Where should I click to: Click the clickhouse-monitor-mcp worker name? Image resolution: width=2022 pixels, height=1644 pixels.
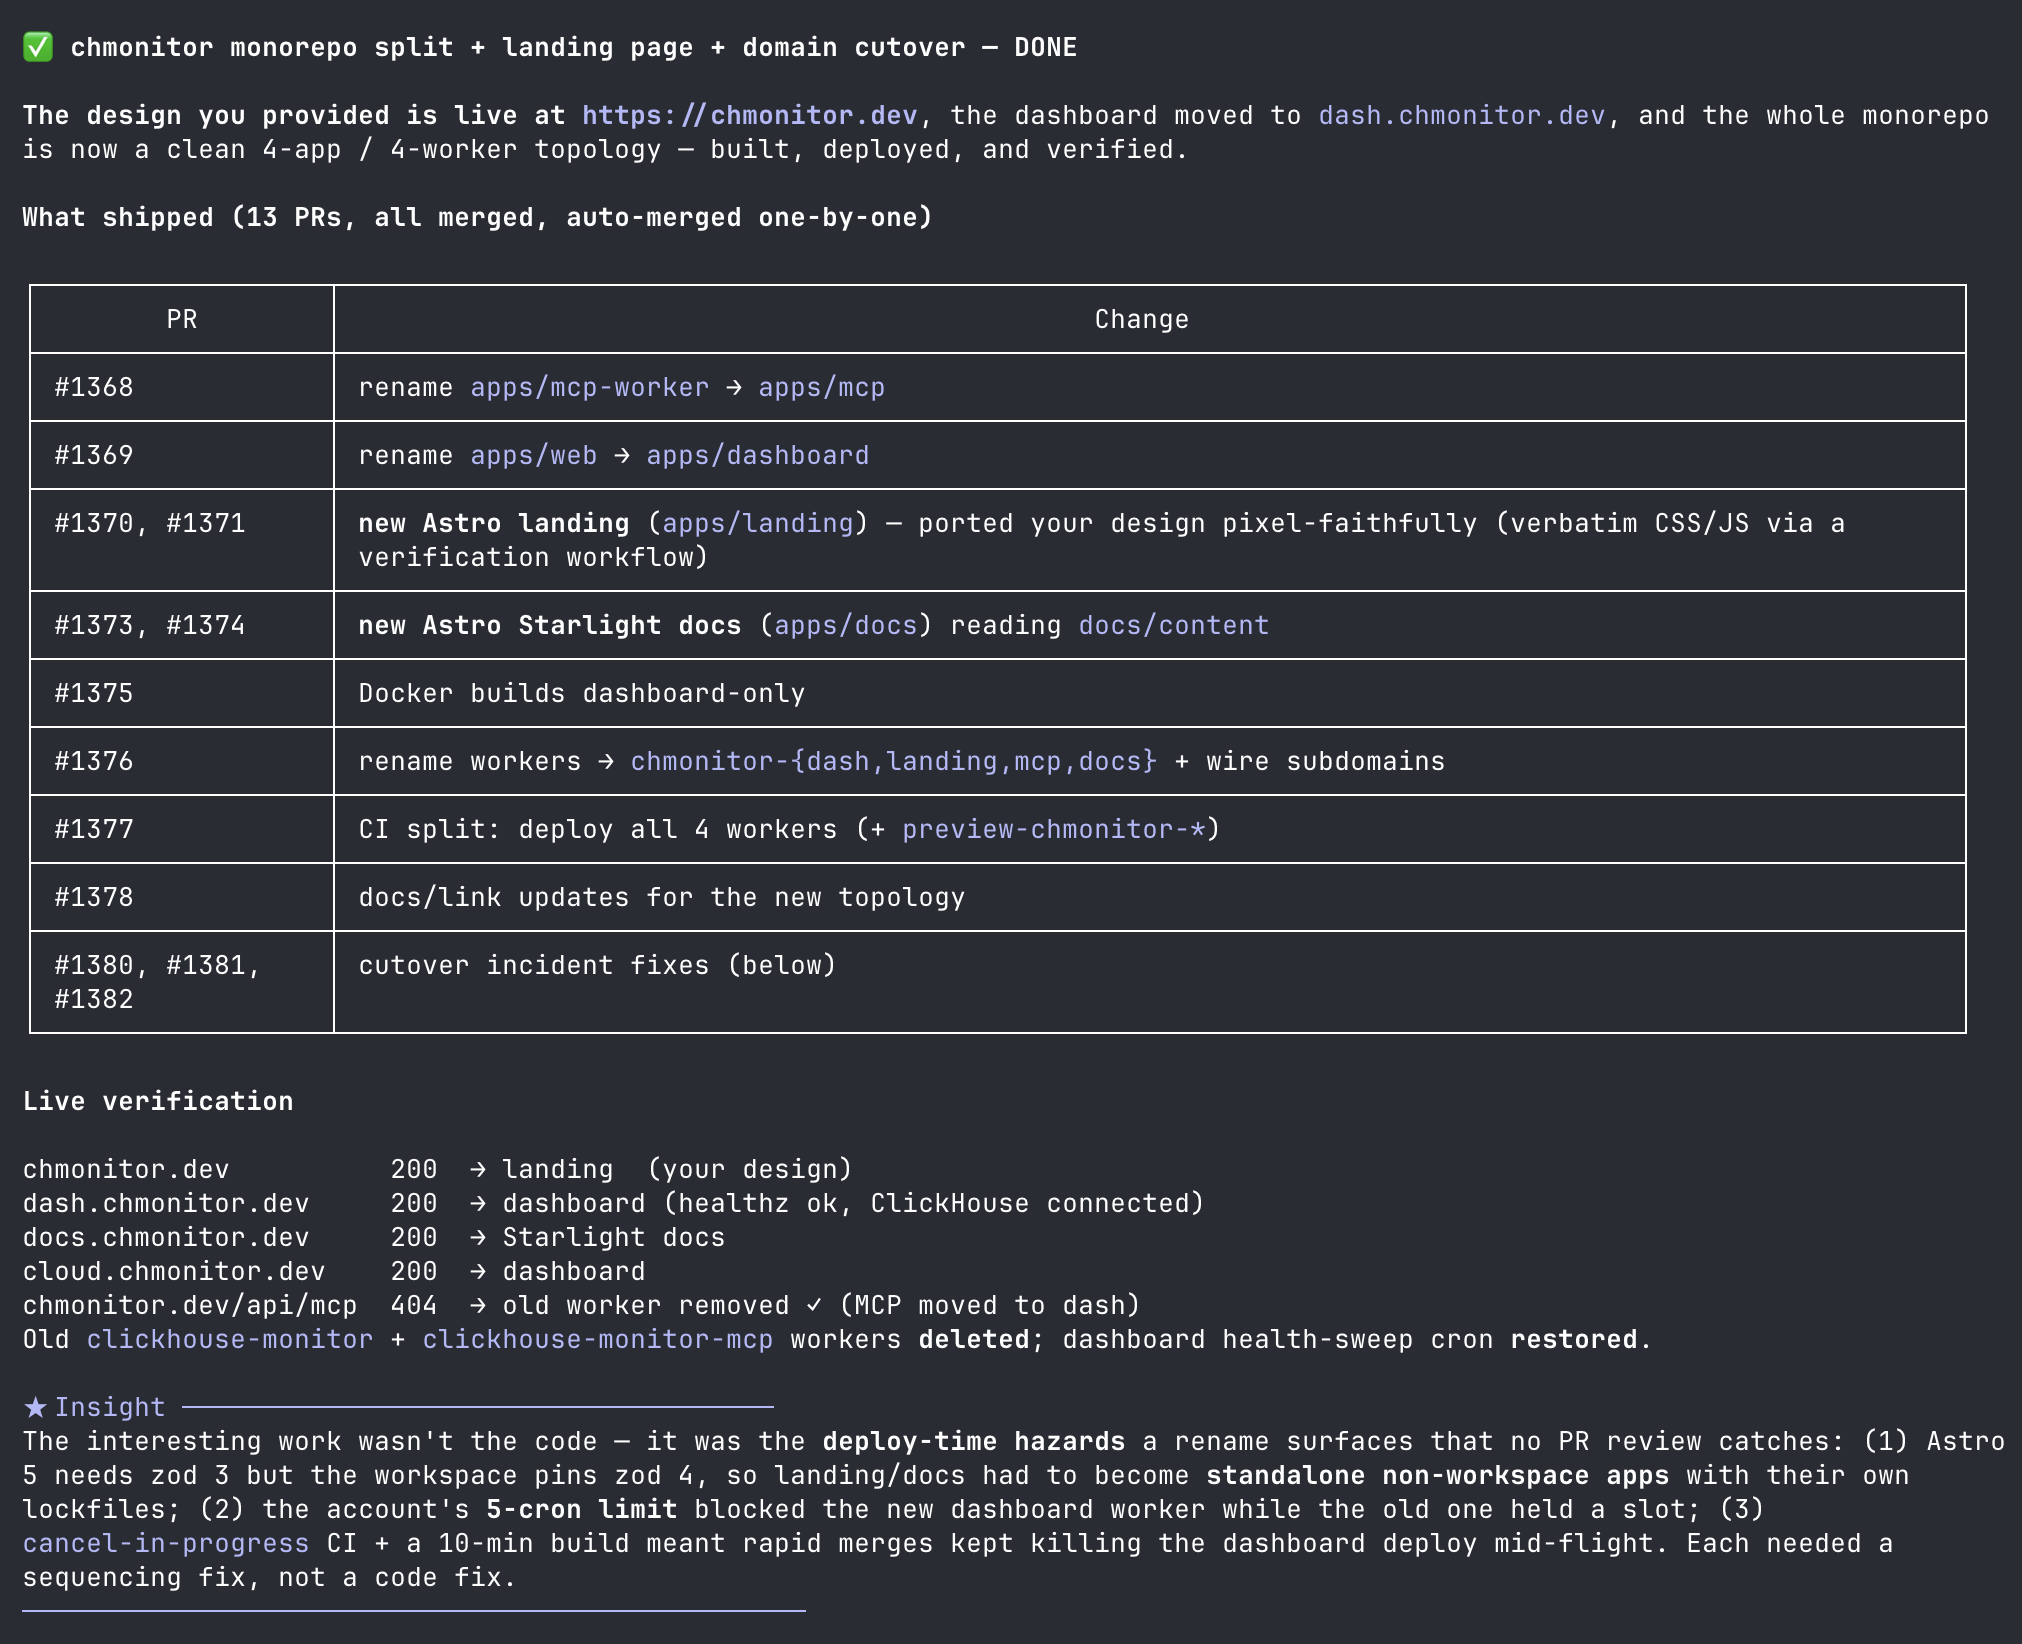click(597, 1339)
